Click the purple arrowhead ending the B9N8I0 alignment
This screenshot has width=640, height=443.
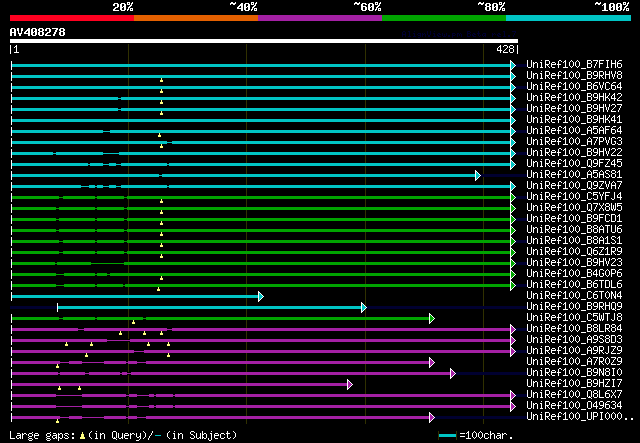point(453,374)
